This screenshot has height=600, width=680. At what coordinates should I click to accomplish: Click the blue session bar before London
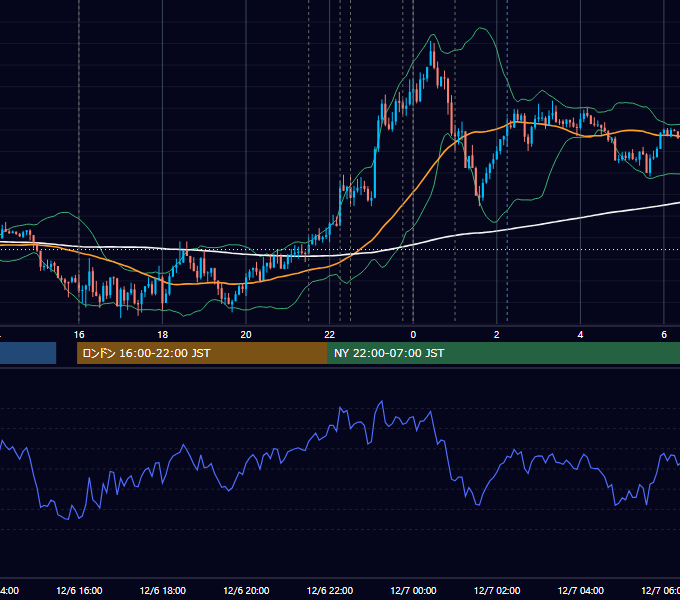point(28,353)
